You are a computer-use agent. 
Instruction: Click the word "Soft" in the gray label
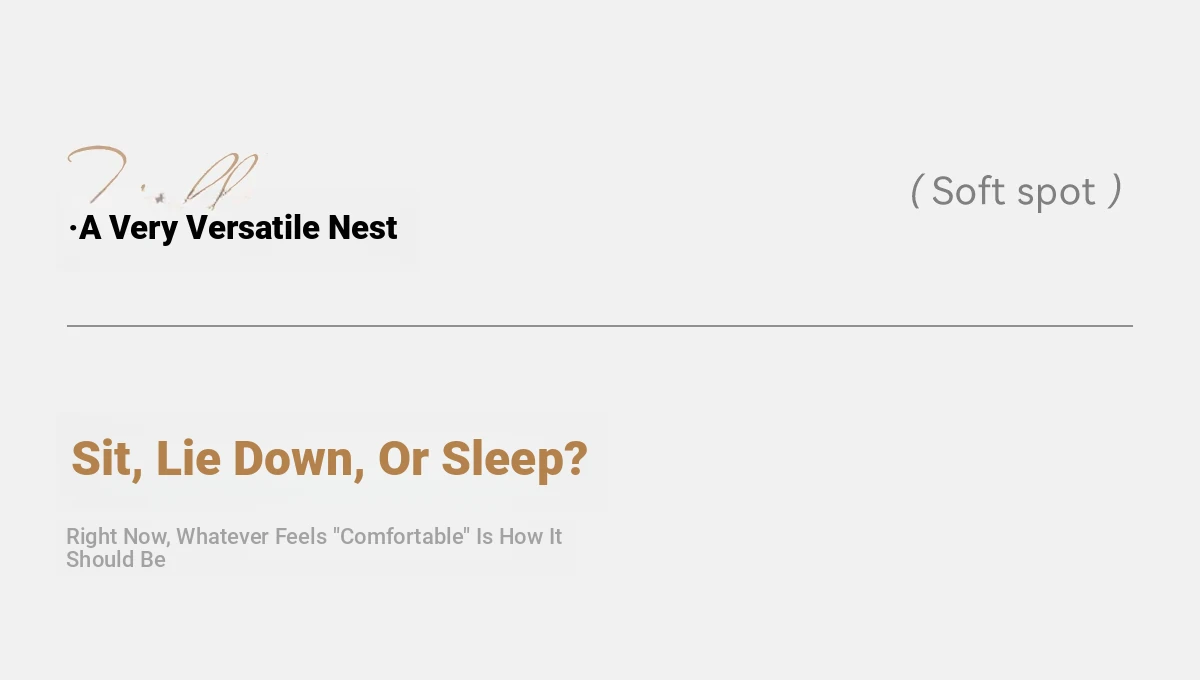(967, 191)
